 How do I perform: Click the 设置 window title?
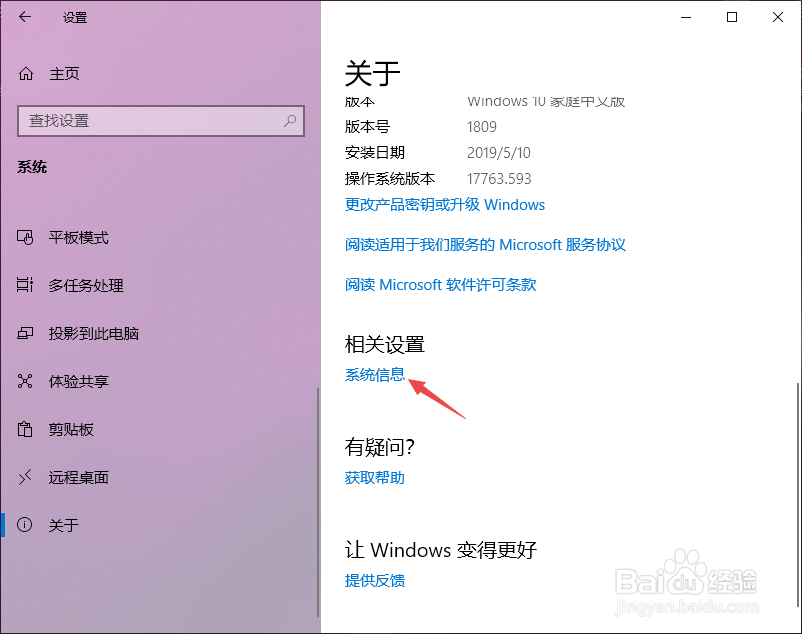tap(75, 17)
